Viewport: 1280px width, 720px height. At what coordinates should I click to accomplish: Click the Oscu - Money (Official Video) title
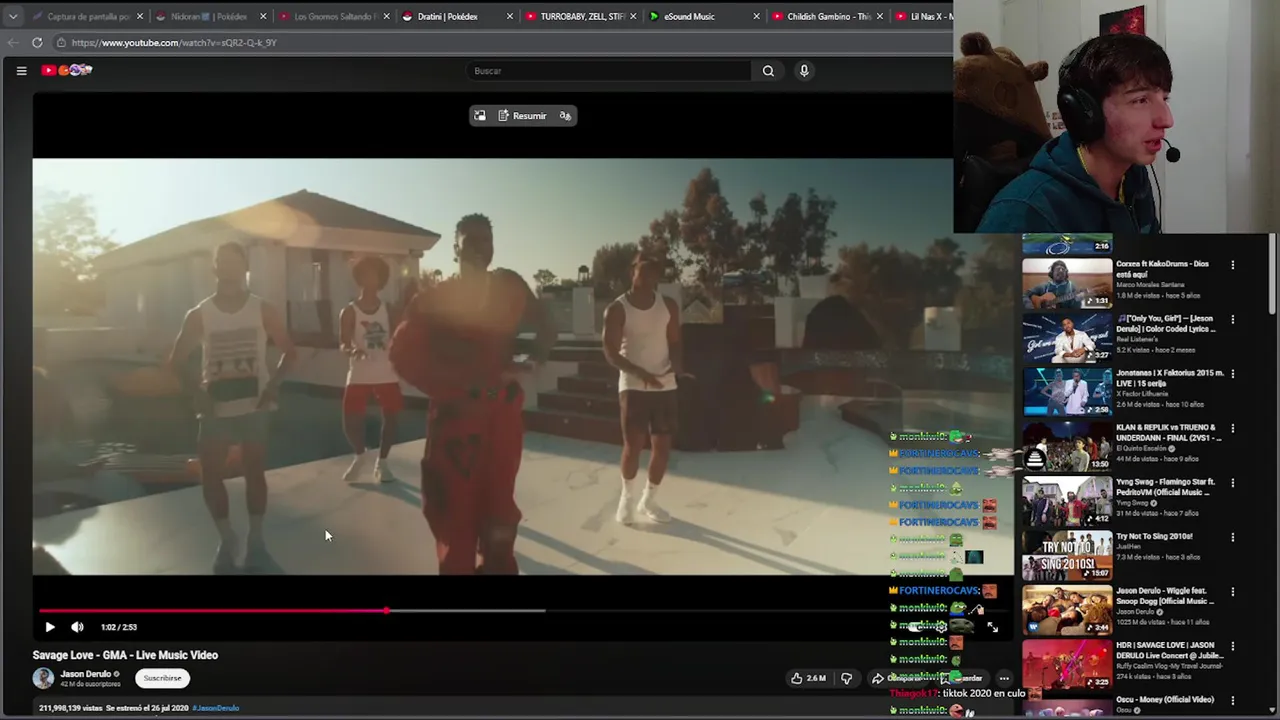click(1165, 700)
